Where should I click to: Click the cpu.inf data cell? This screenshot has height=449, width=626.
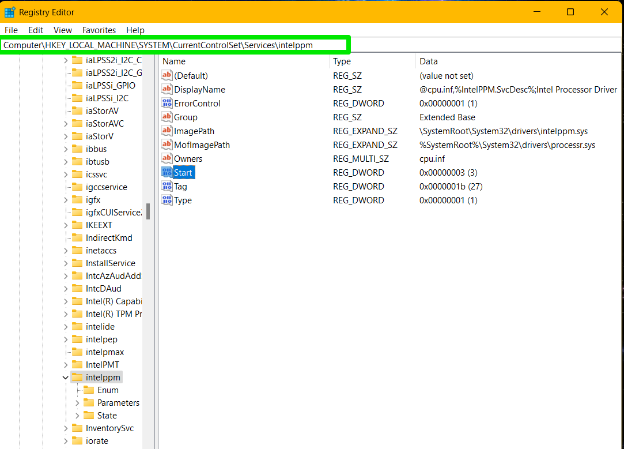coord(432,158)
